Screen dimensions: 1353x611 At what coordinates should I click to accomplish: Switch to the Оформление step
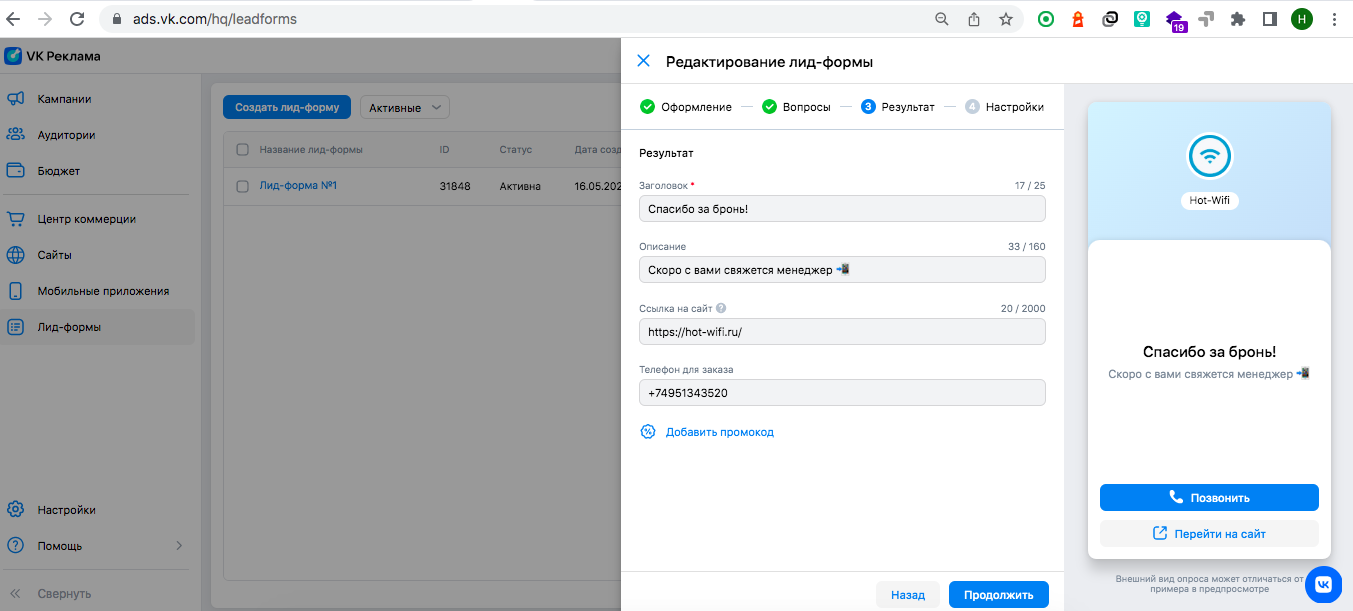pyautogui.click(x=686, y=107)
